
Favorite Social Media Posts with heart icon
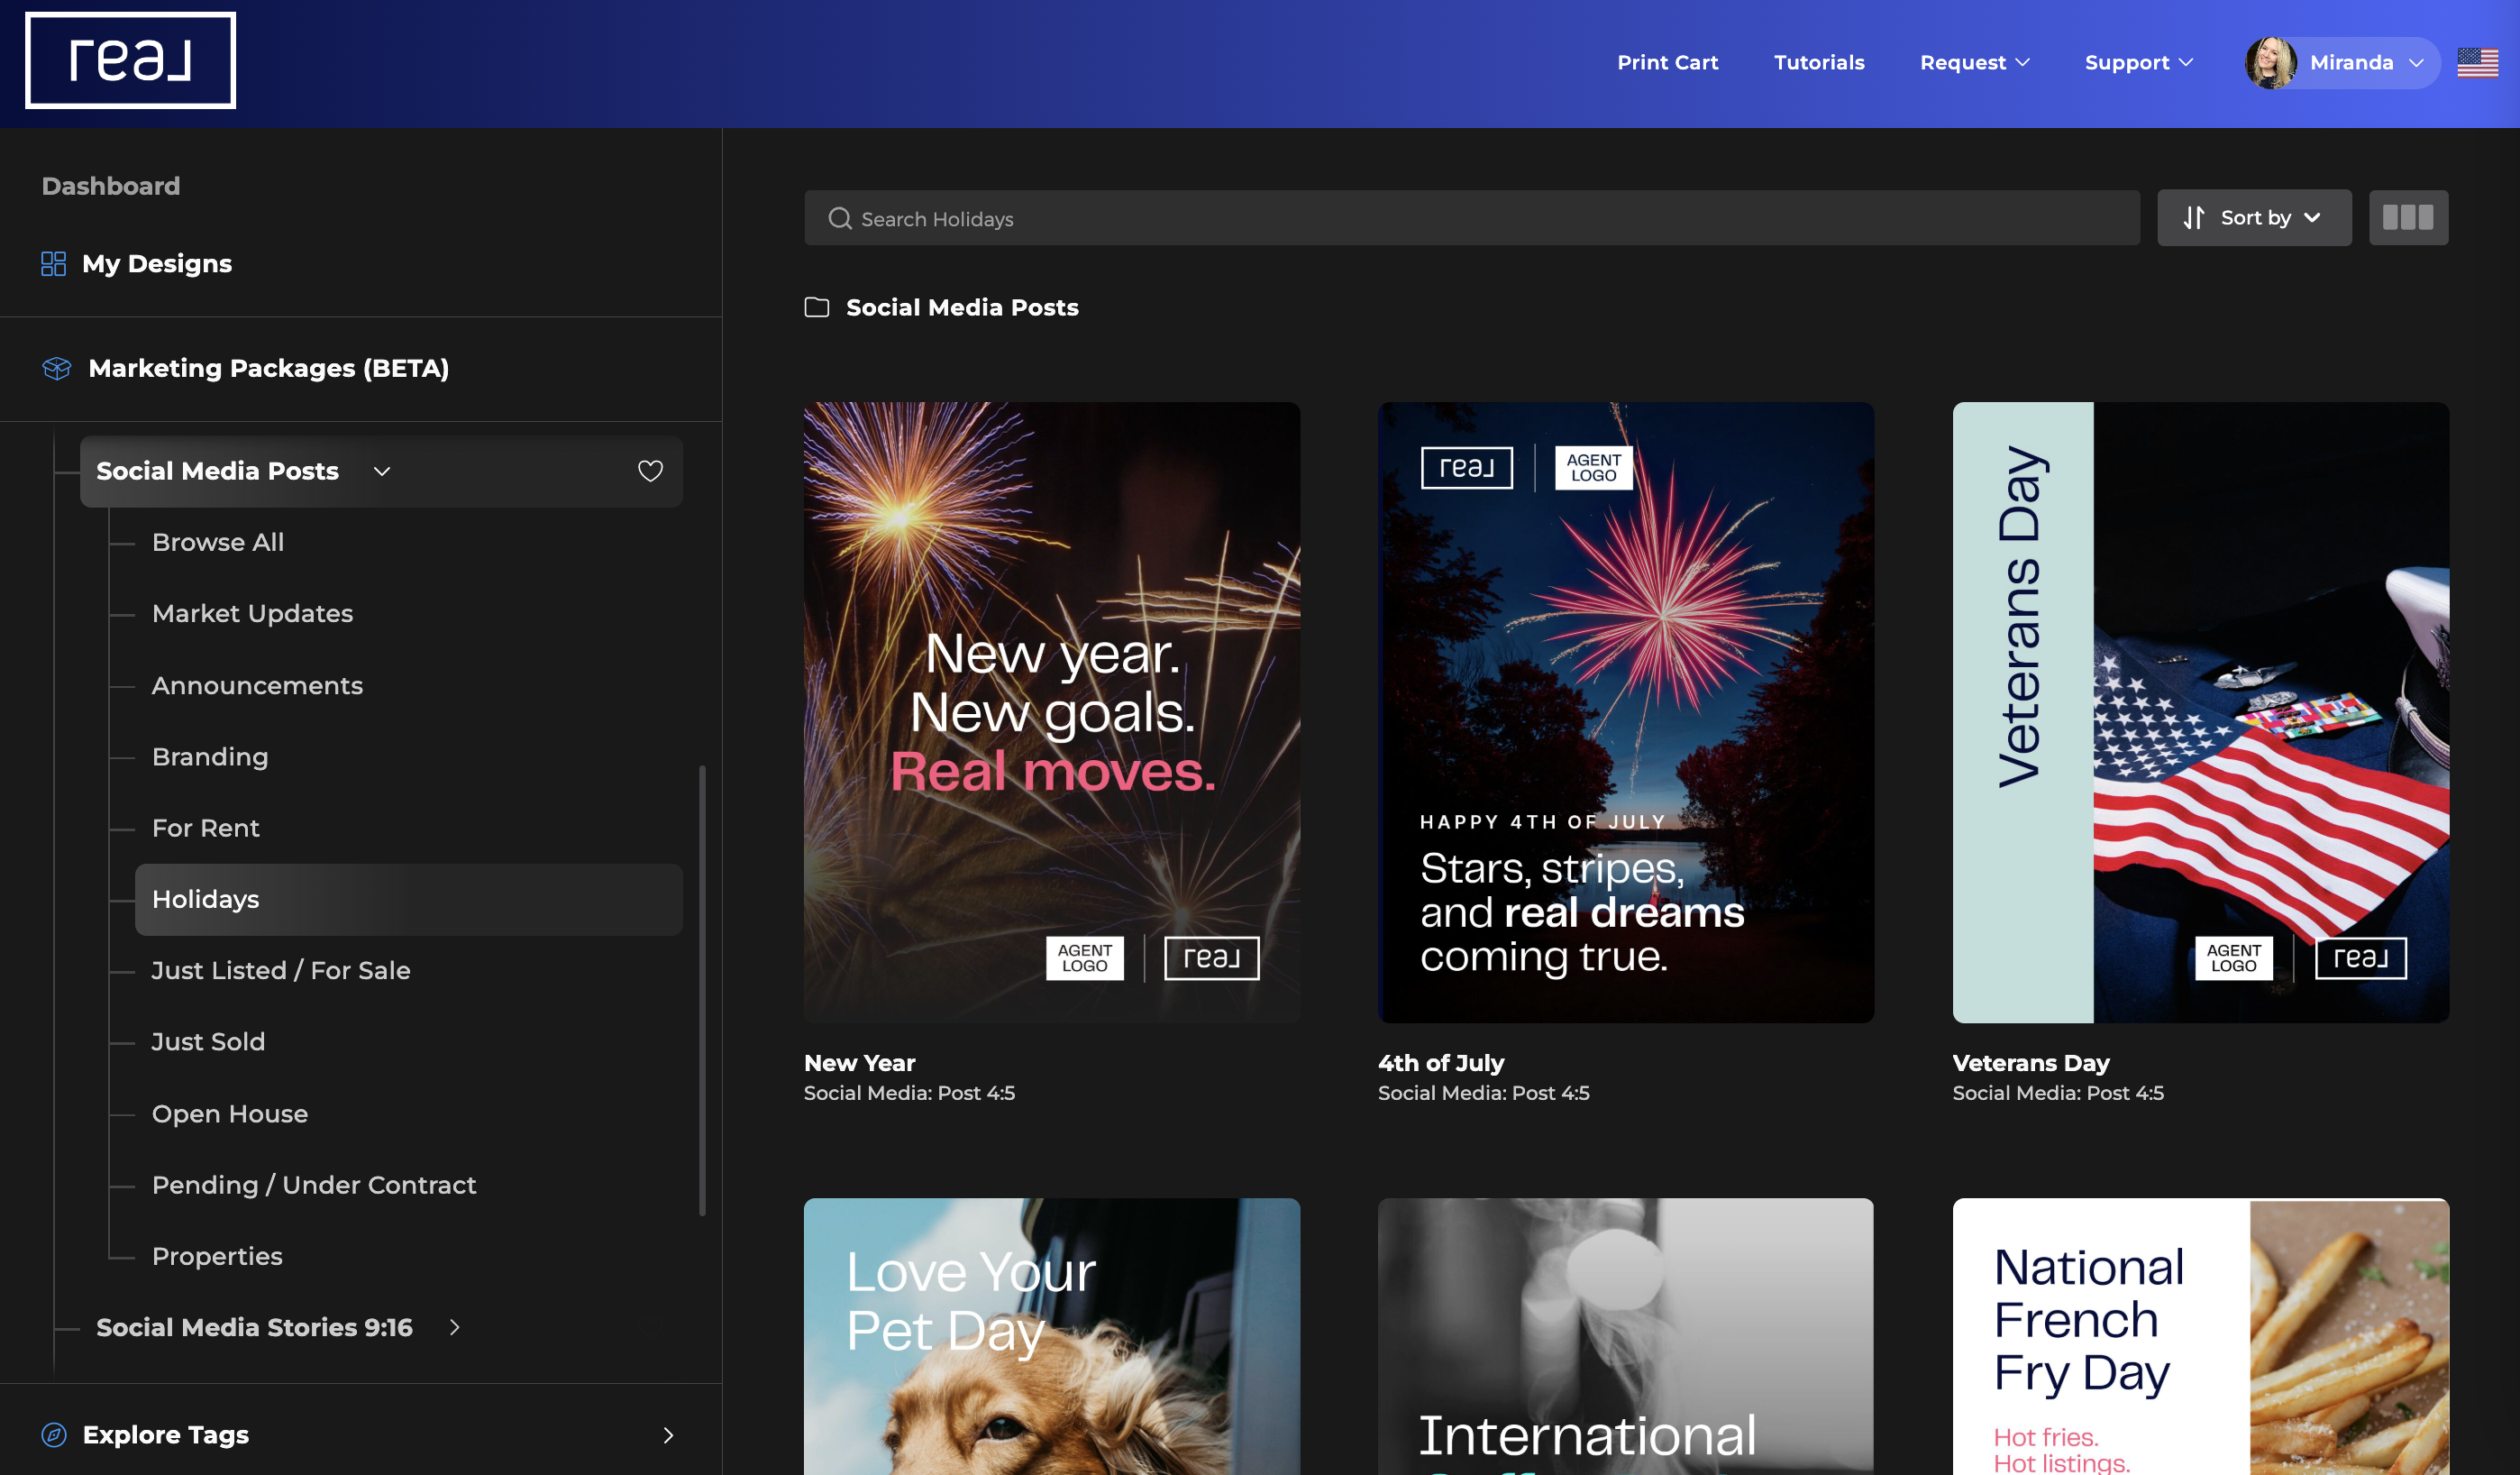point(650,471)
